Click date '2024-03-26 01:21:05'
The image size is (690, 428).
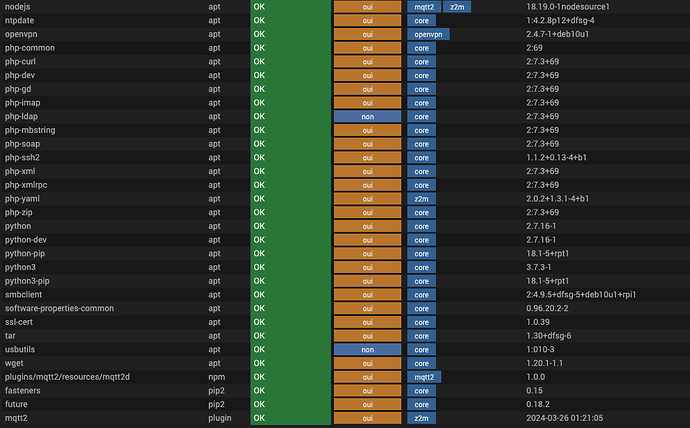(x=565, y=418)
